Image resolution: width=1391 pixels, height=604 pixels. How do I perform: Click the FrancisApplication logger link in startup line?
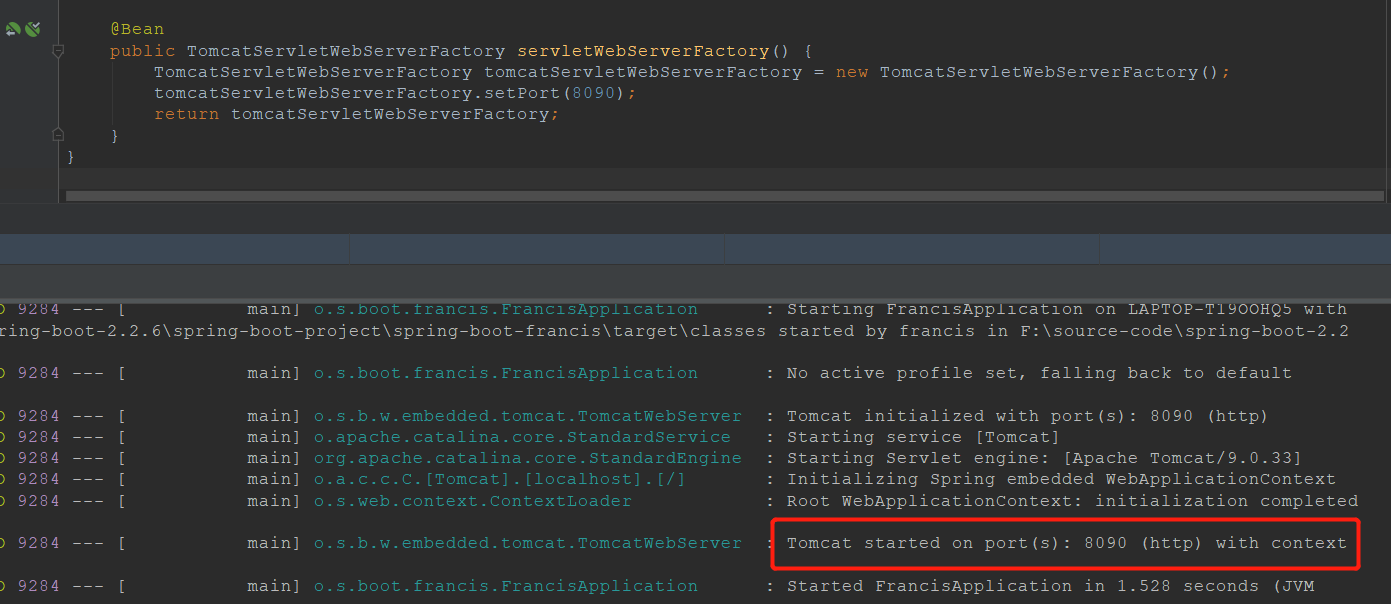tap(505, 309)
